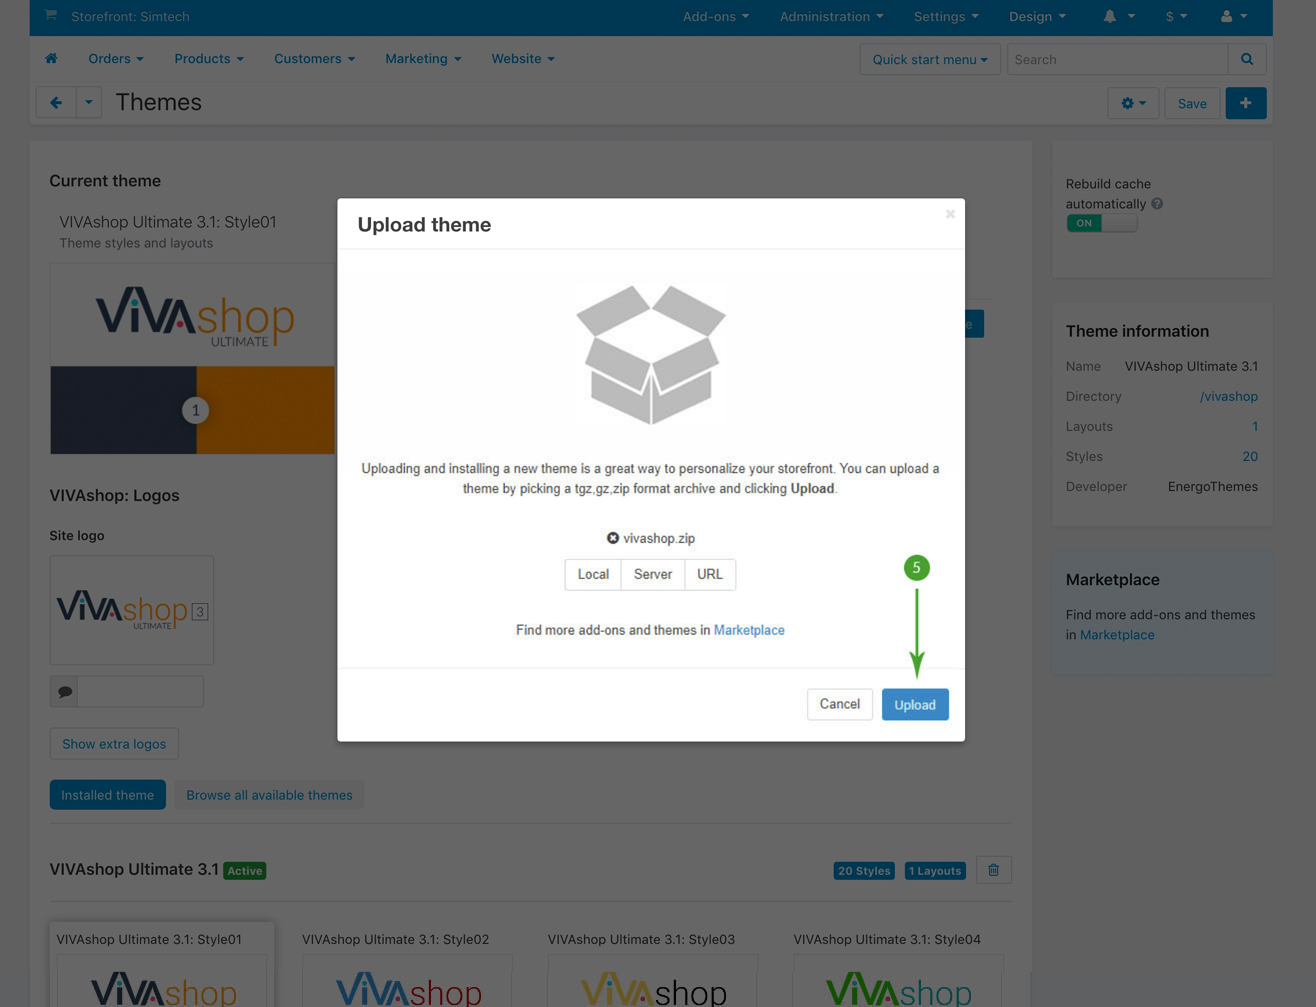Click the Save button
Screen dimensions: 1316x1007
[x=1192, y=103]
